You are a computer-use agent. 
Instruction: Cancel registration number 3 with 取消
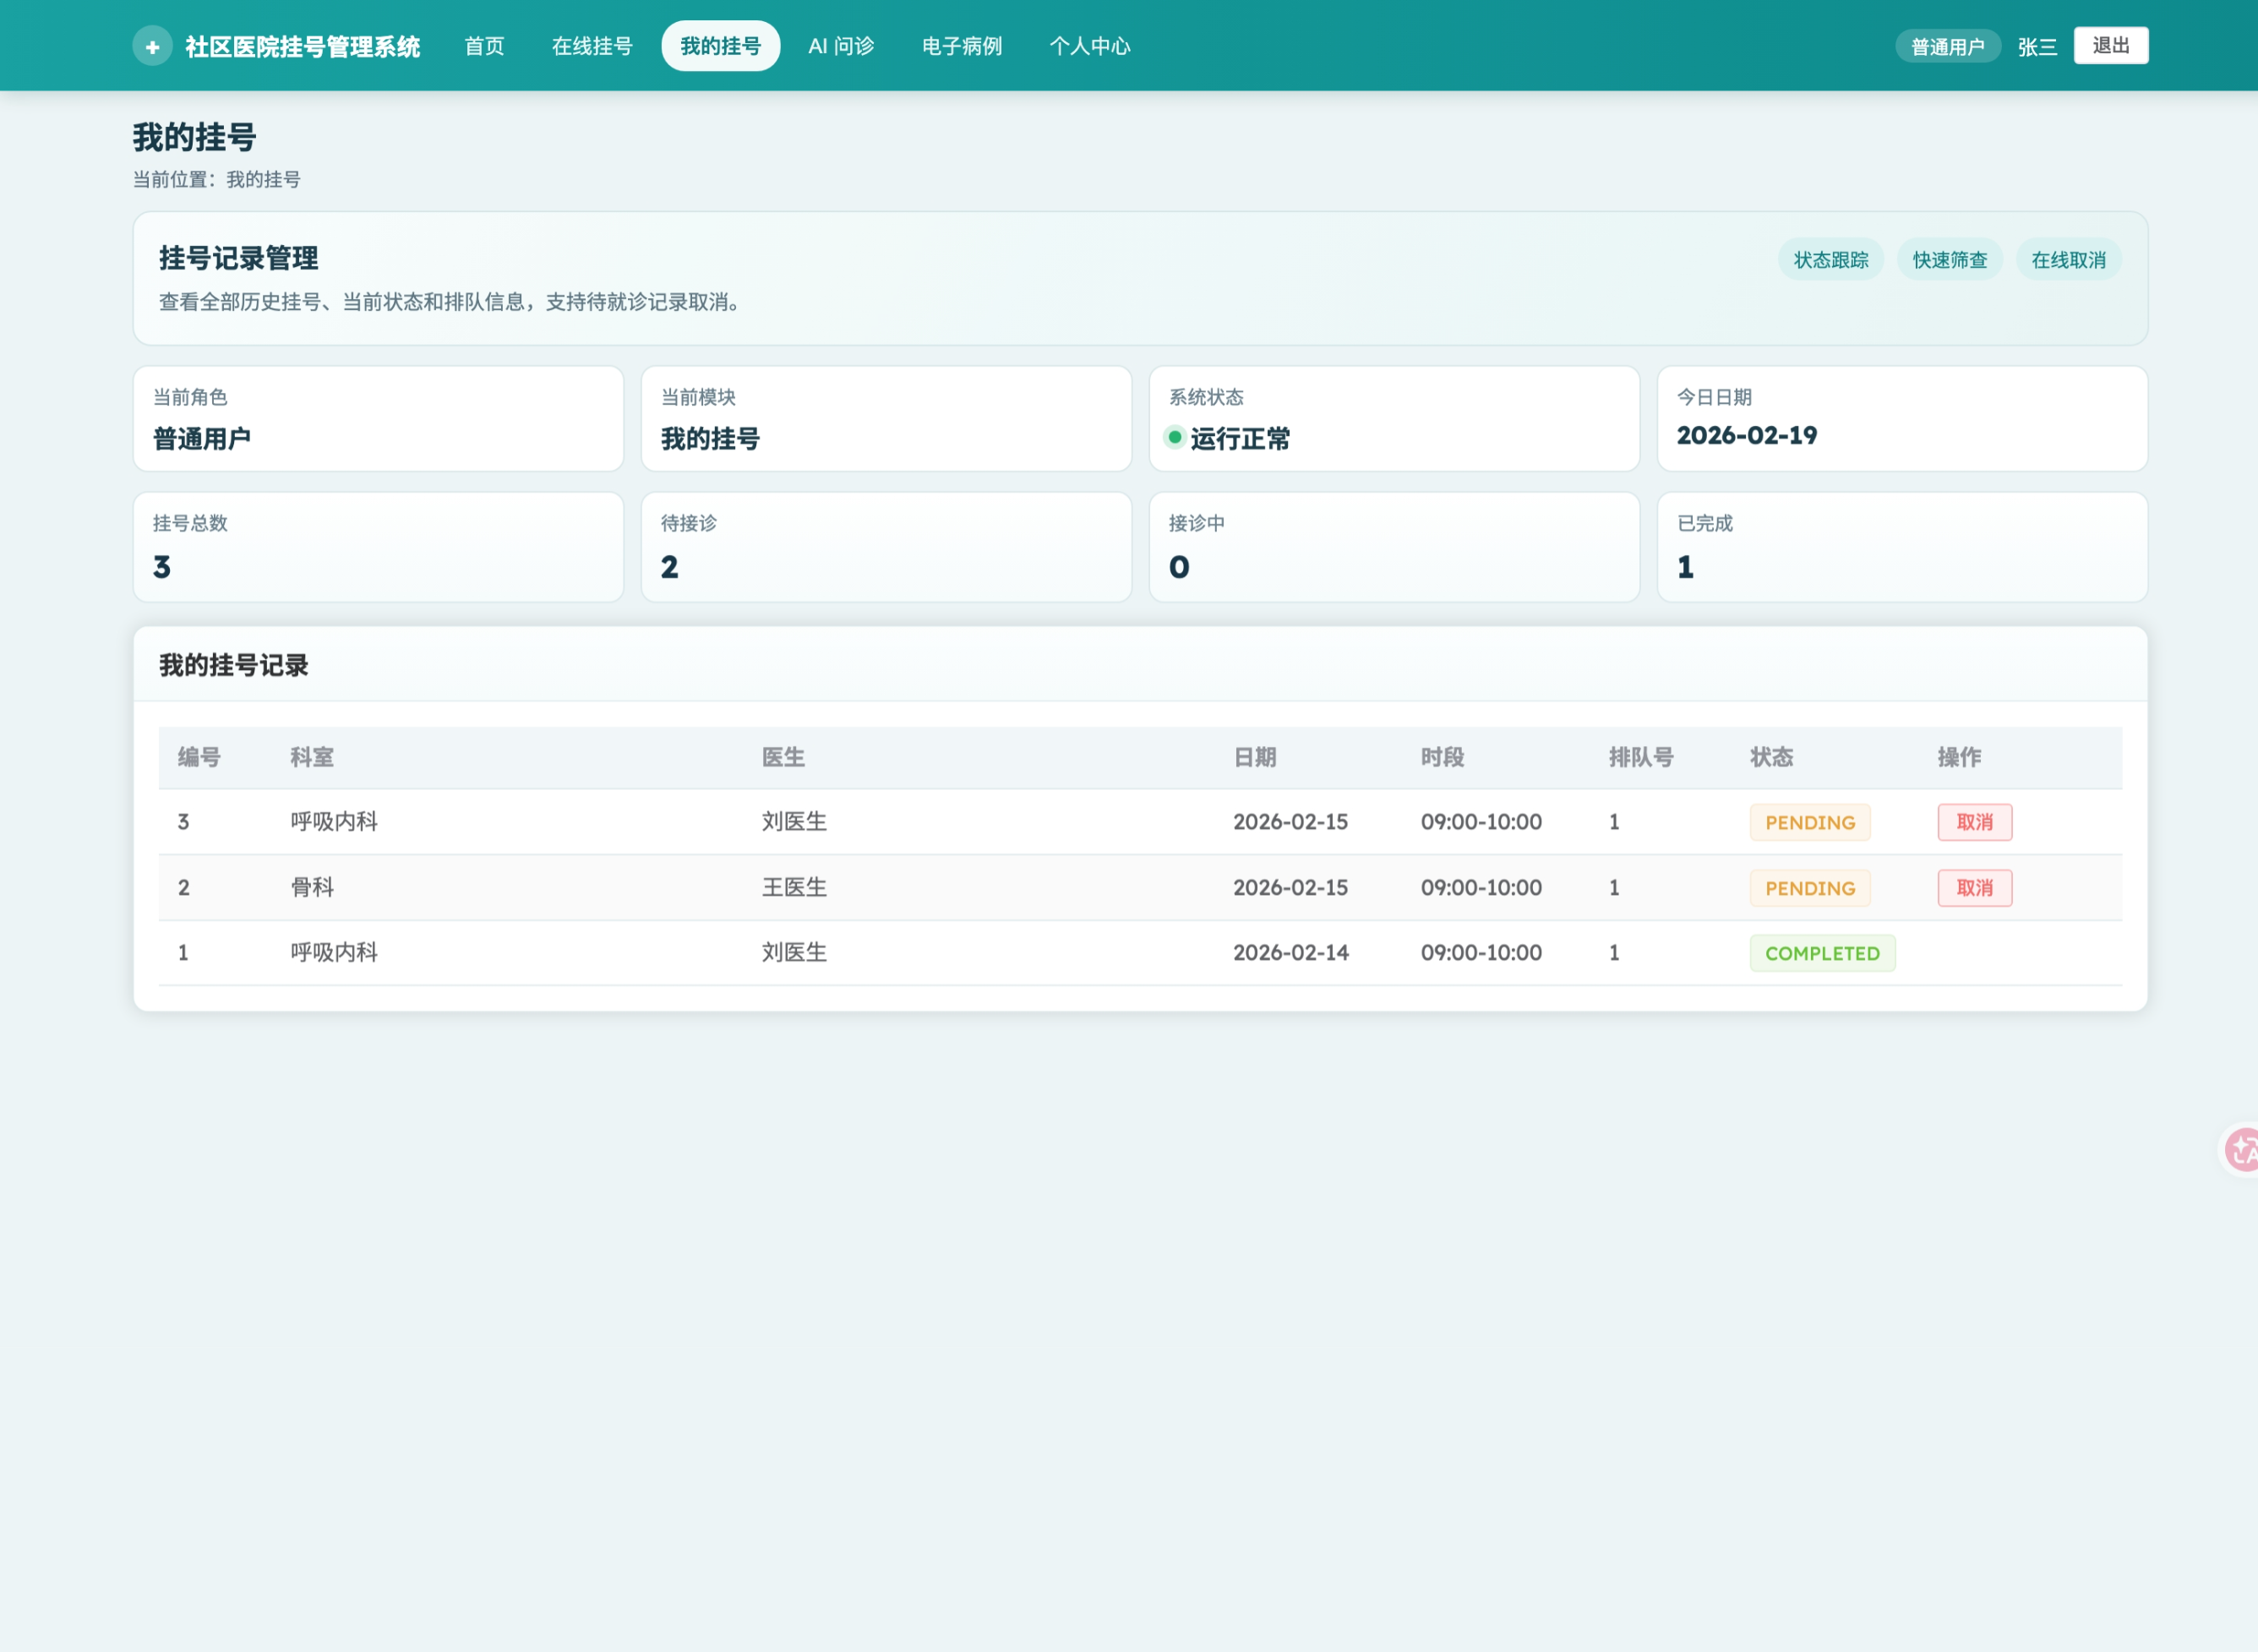pos(1974,822)
